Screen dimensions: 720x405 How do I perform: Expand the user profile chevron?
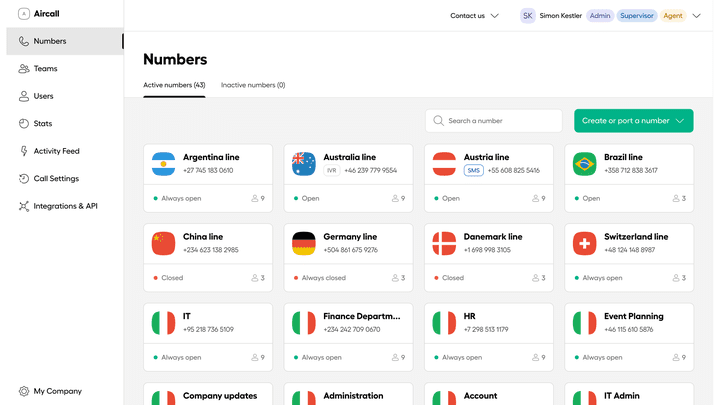[x=697, y=16]
